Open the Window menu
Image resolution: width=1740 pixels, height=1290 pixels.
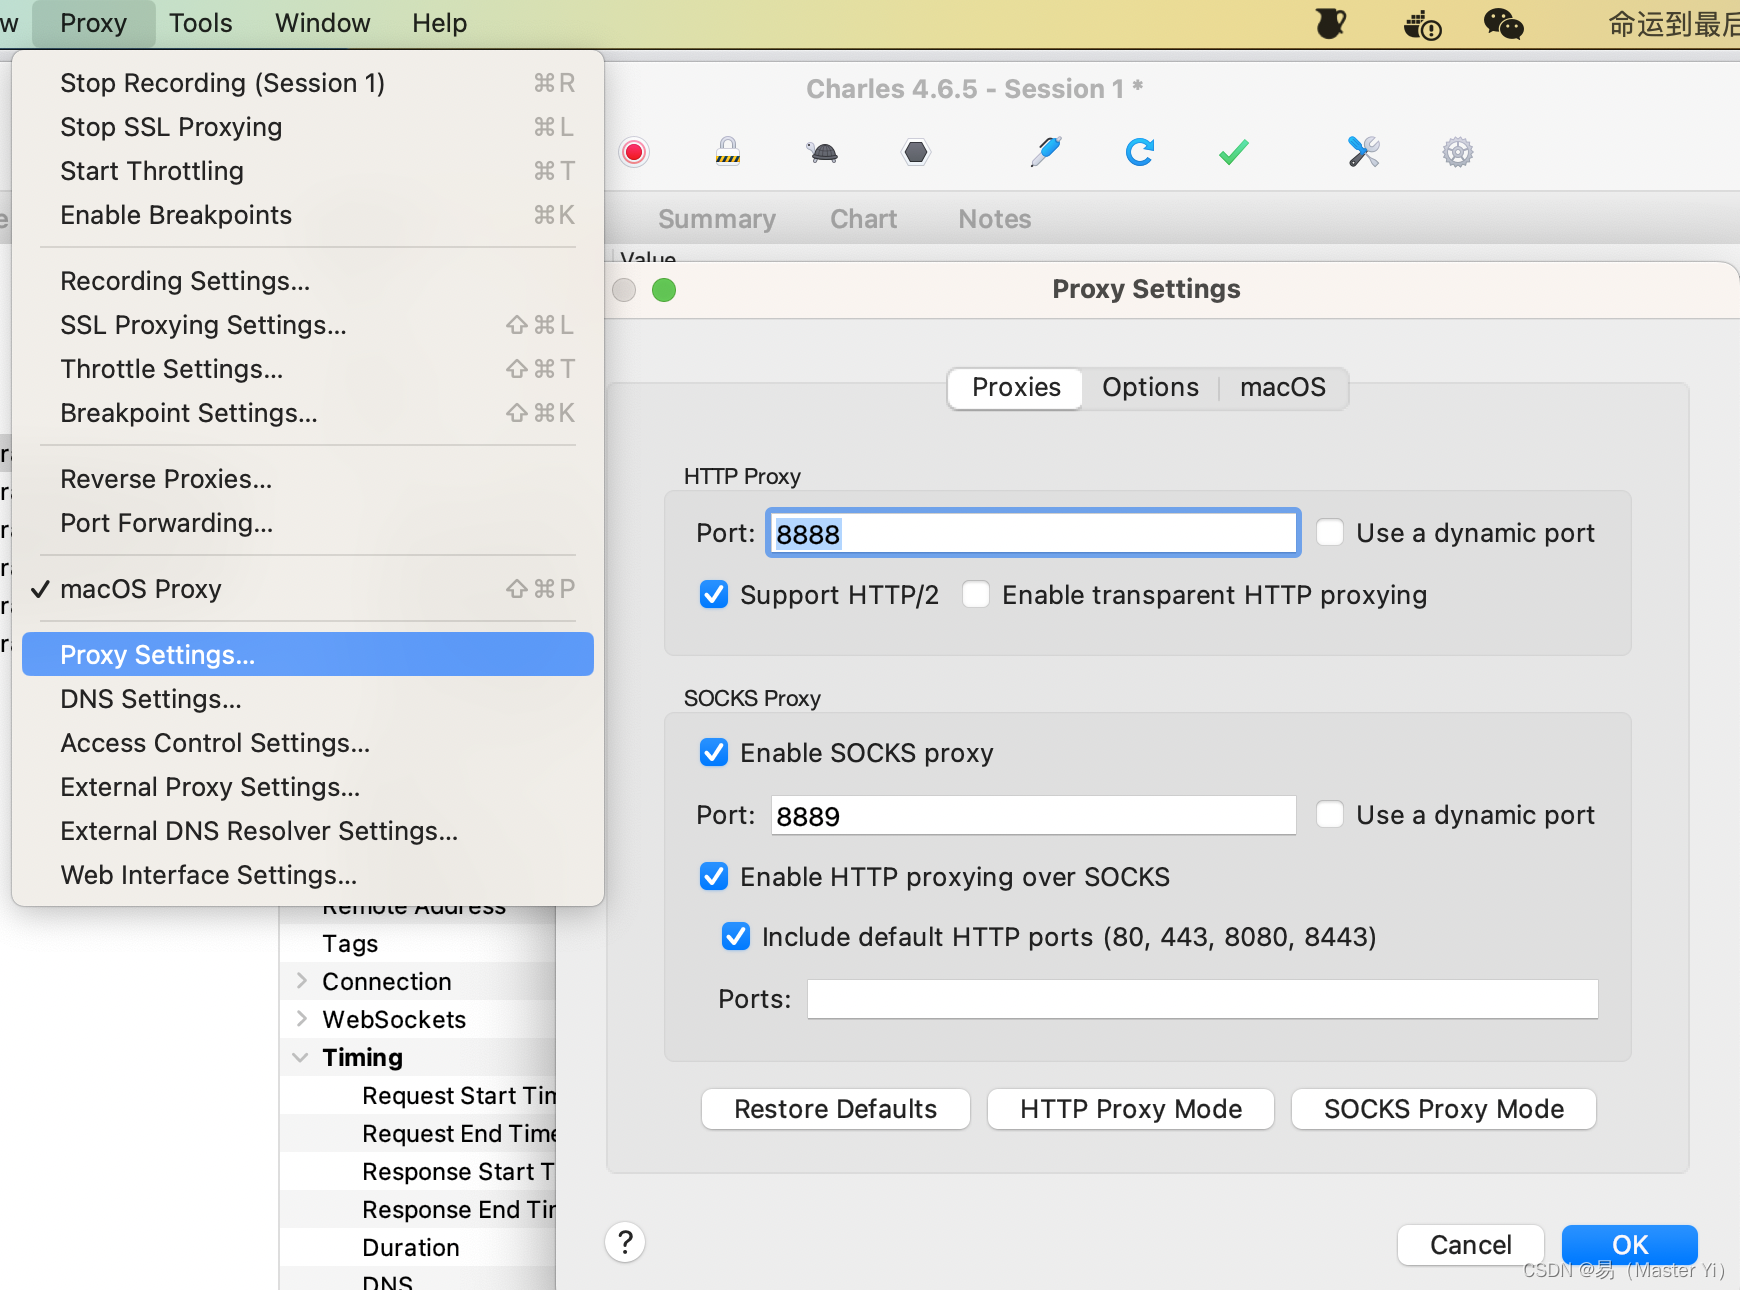(322, 23)
